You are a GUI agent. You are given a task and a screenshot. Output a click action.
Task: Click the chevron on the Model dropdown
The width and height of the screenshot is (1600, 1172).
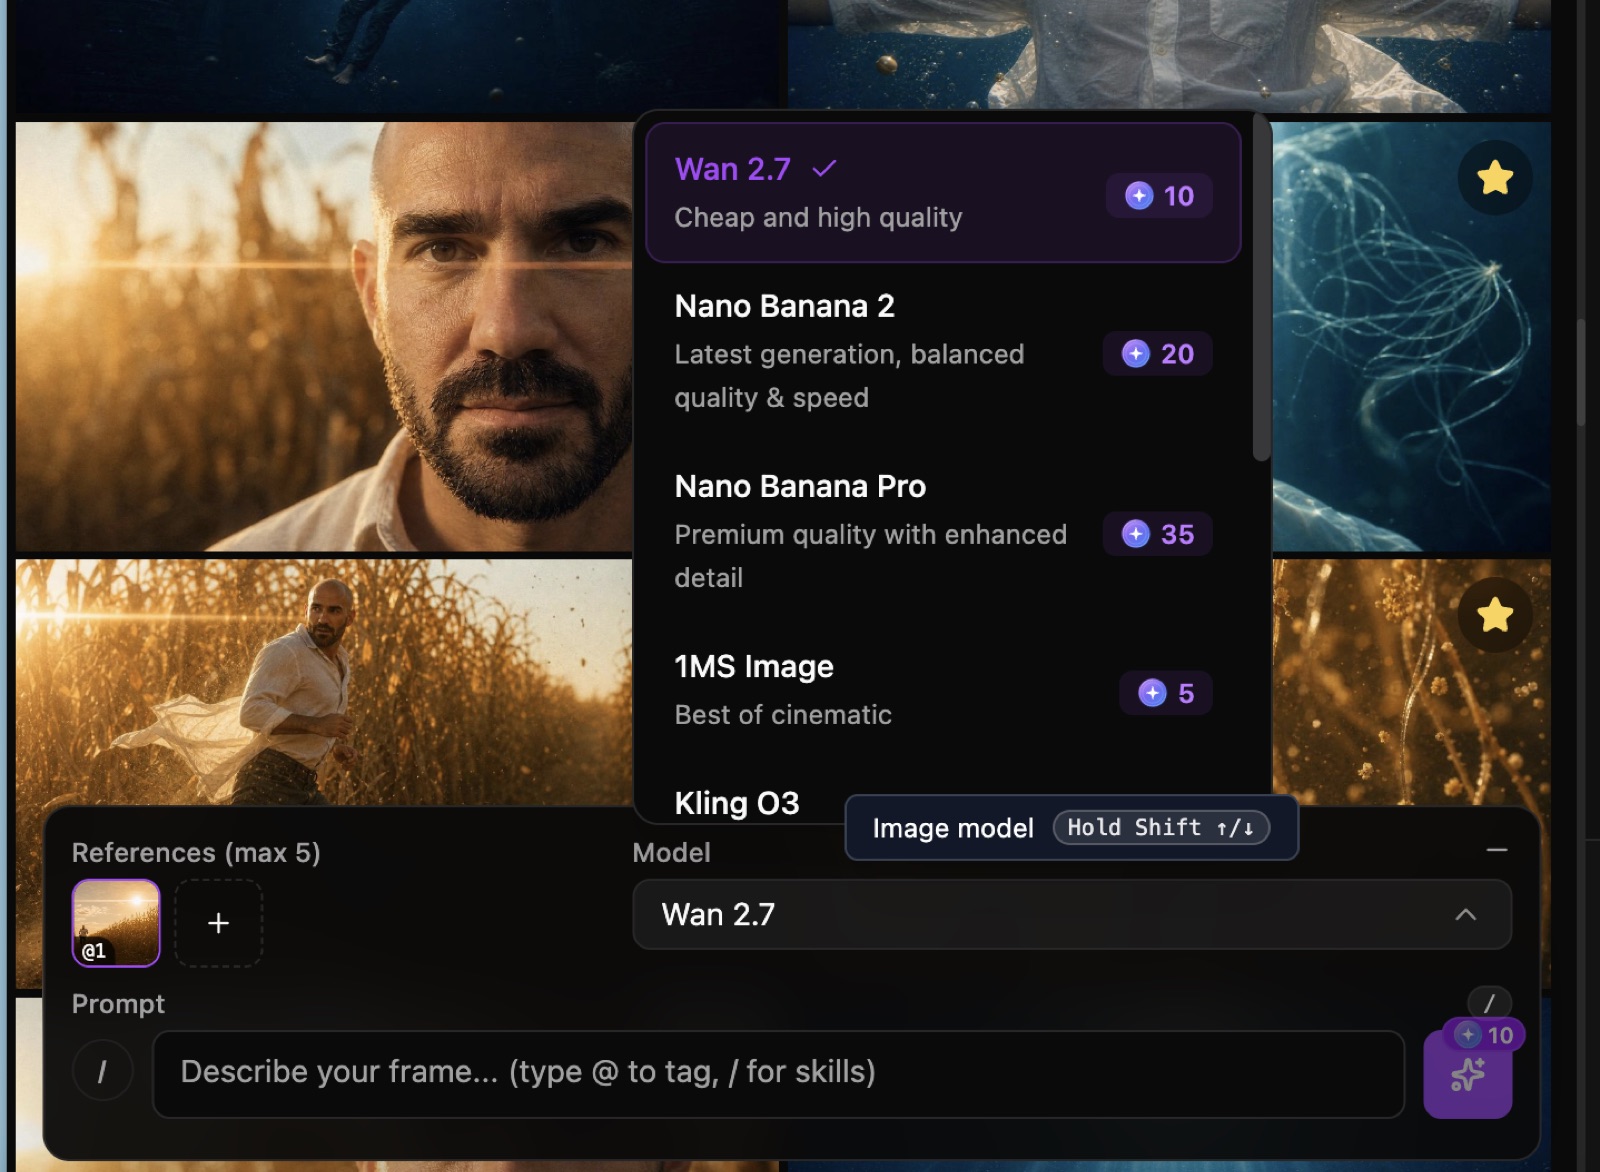1465,915
